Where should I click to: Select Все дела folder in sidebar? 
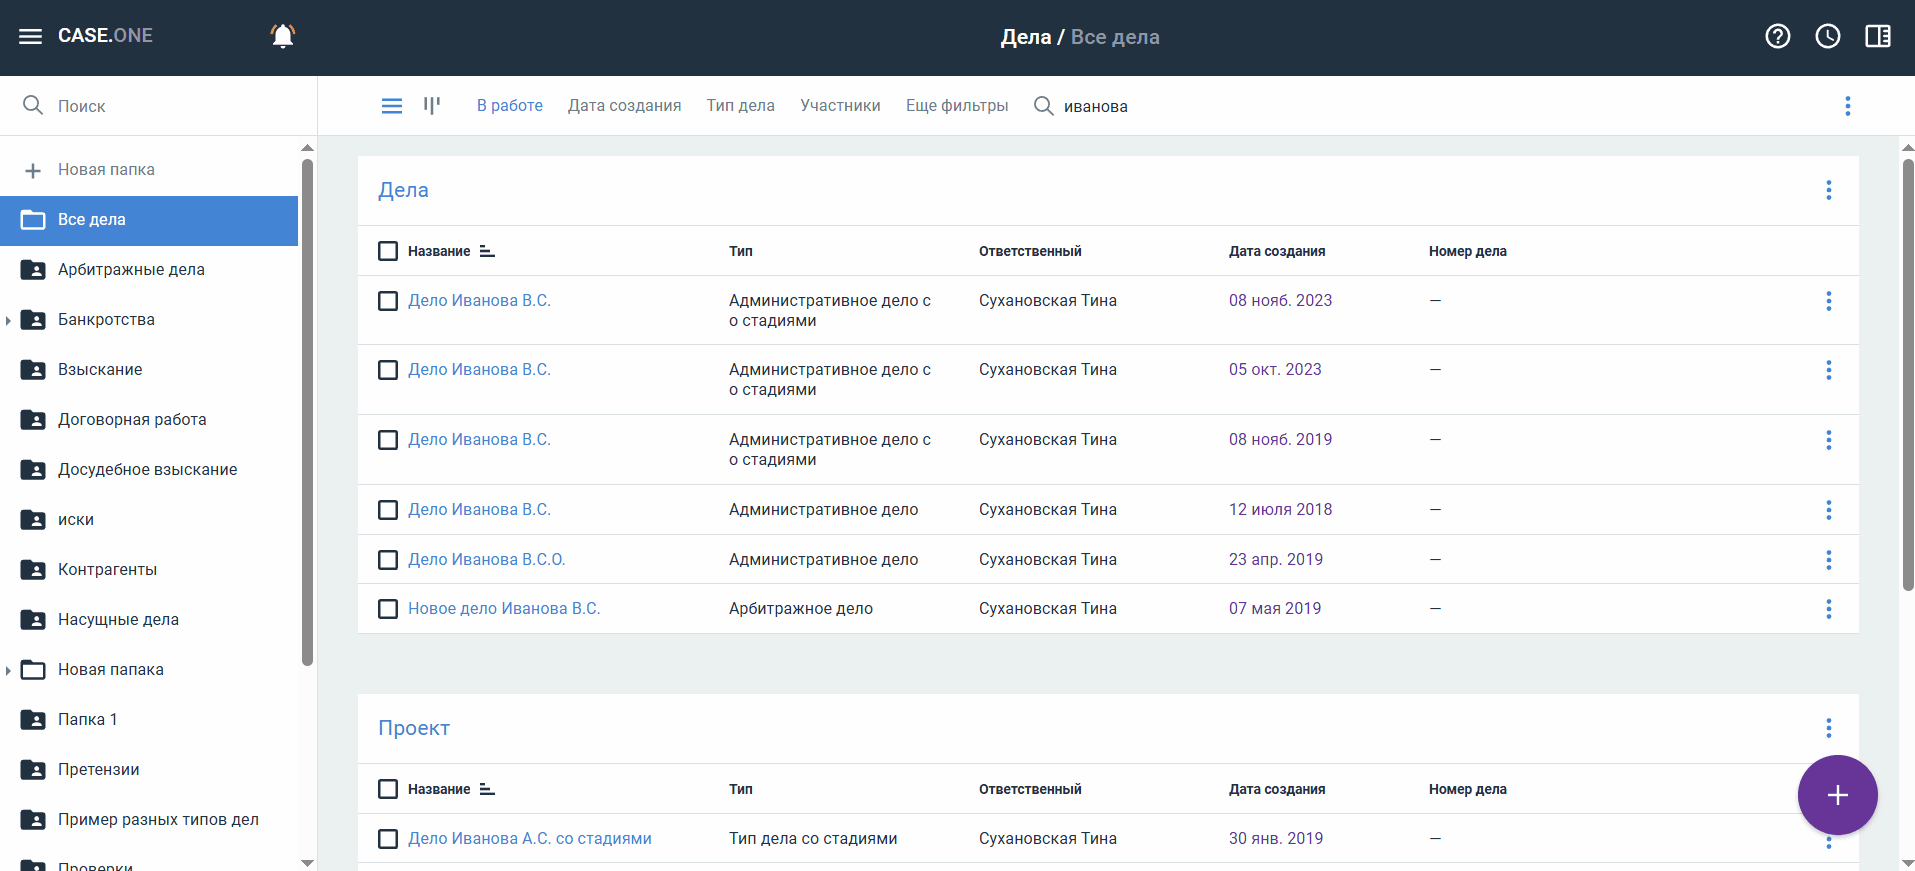149,220
